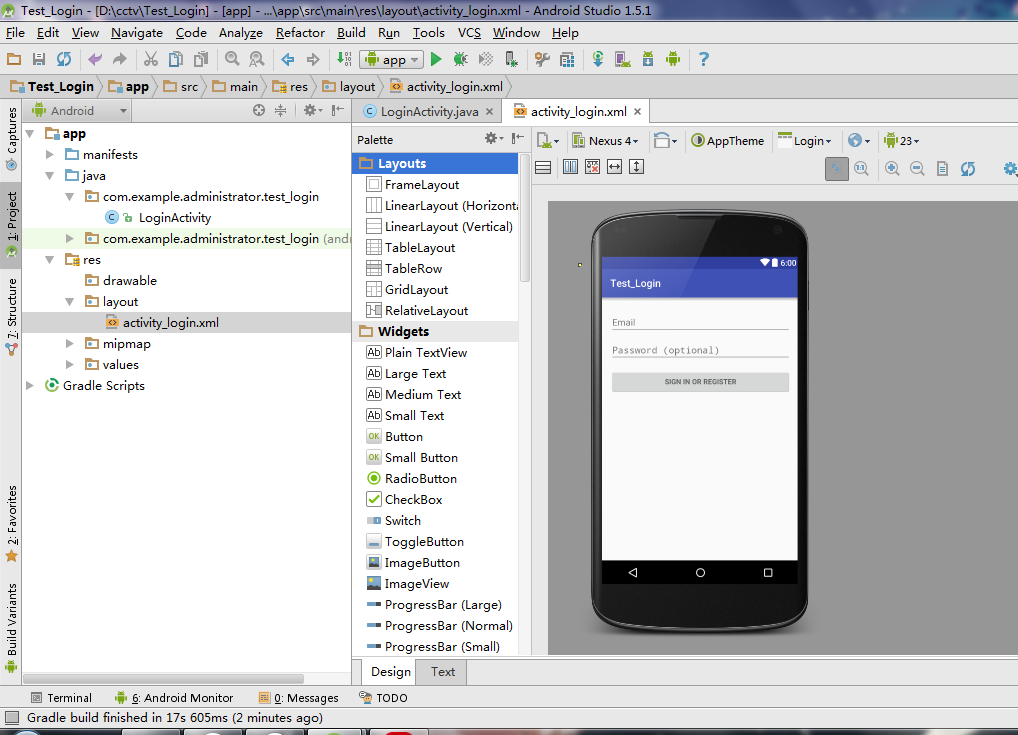The width and height of the screenshot is (1018, 735).
Task: Click the Save All toolbar icon
Action: [39, 60]
